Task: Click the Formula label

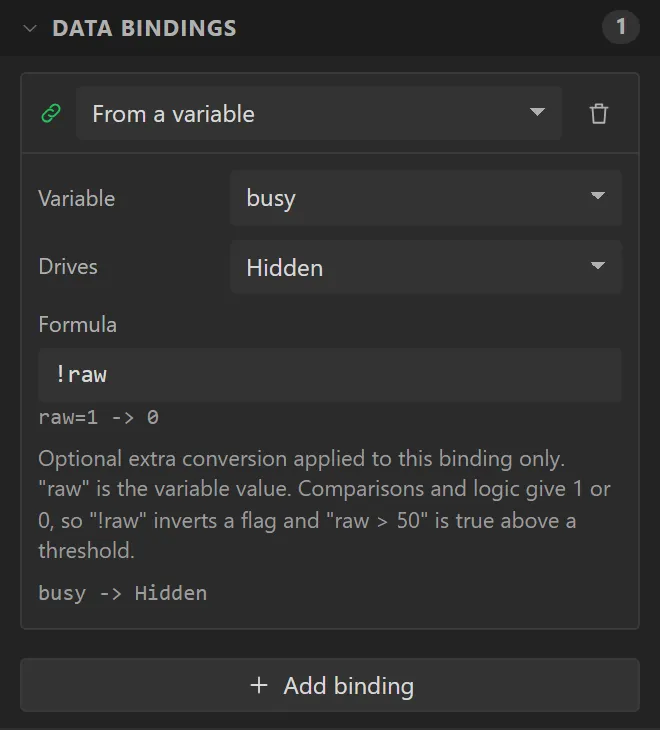Action: click(x=78, y=324)
